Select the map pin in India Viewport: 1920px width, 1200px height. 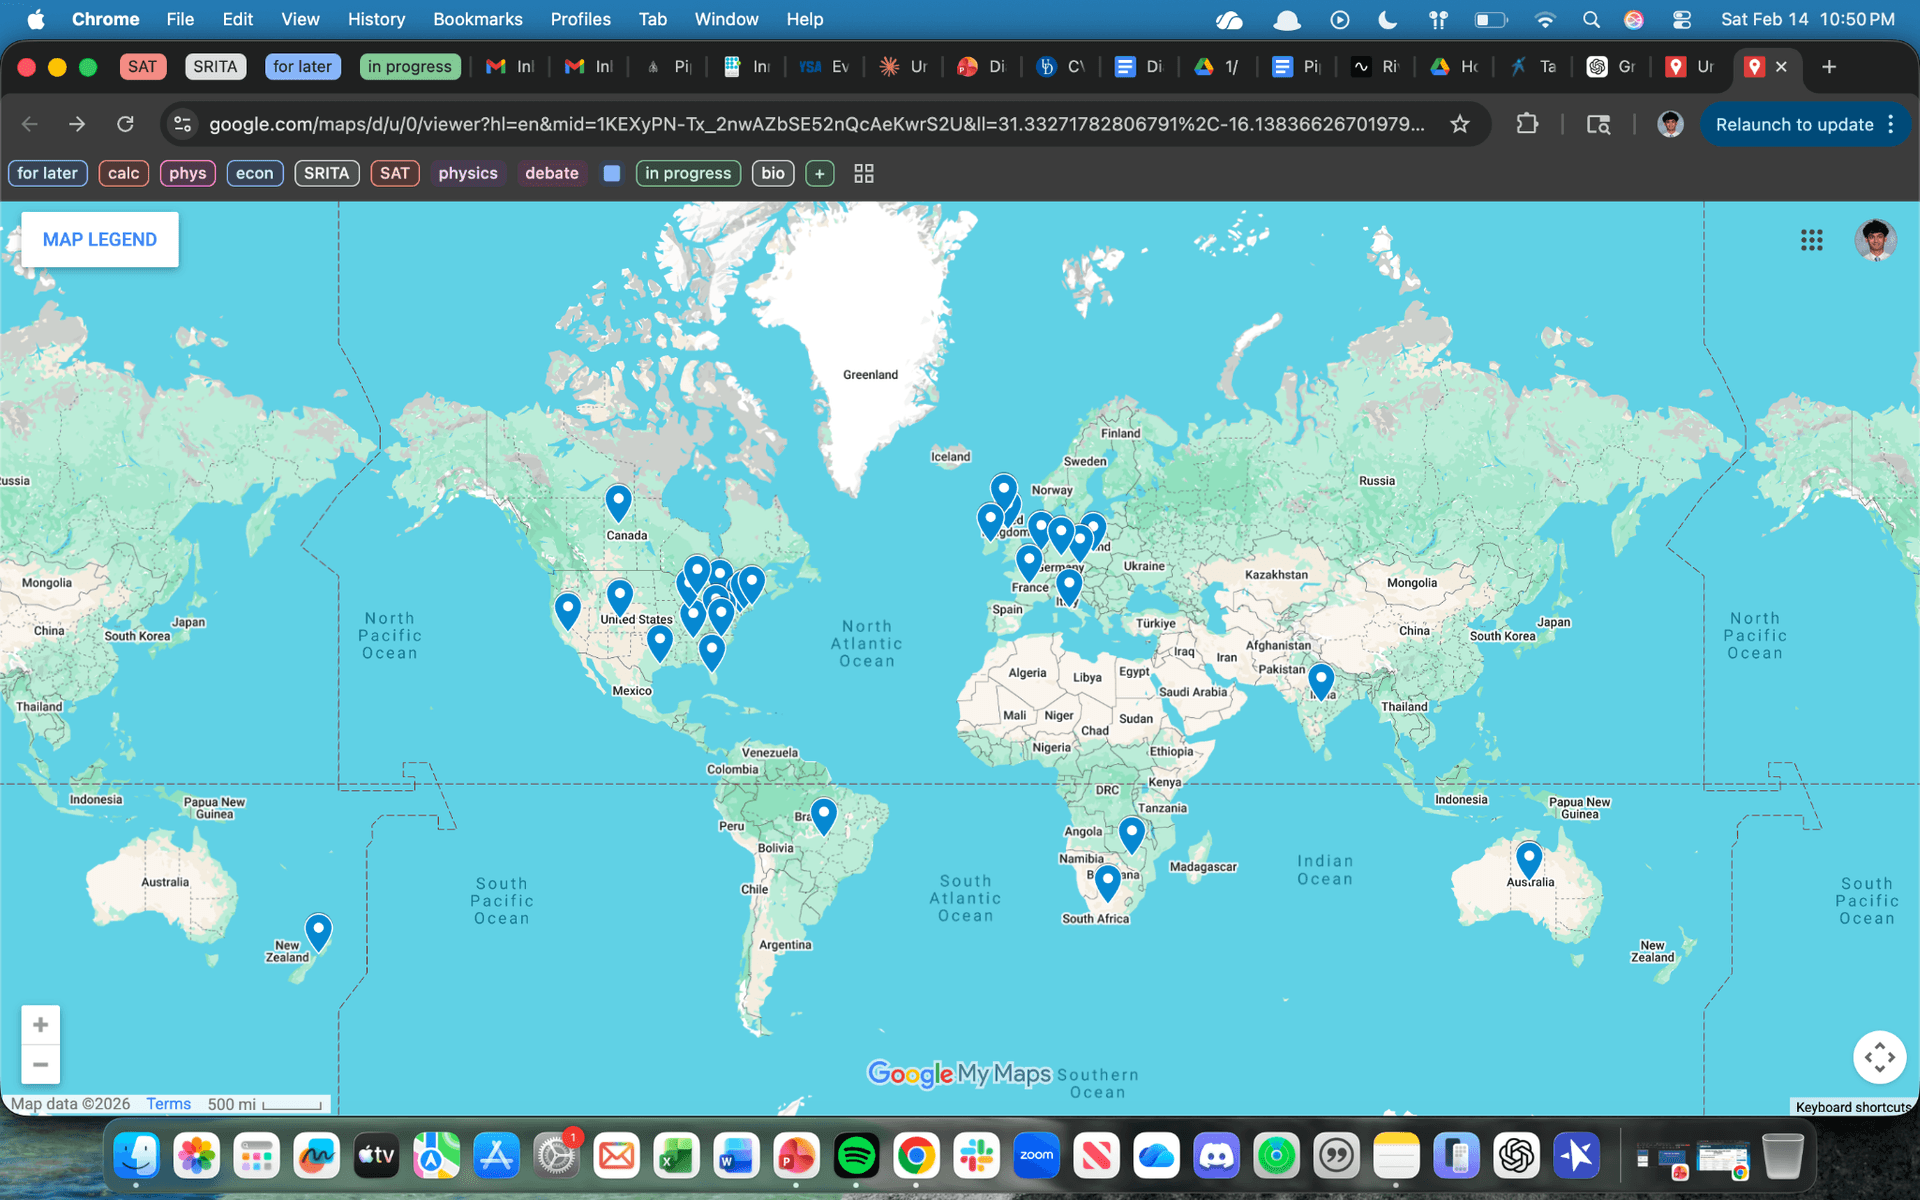pyautogui.click(x=1321, y=682)
